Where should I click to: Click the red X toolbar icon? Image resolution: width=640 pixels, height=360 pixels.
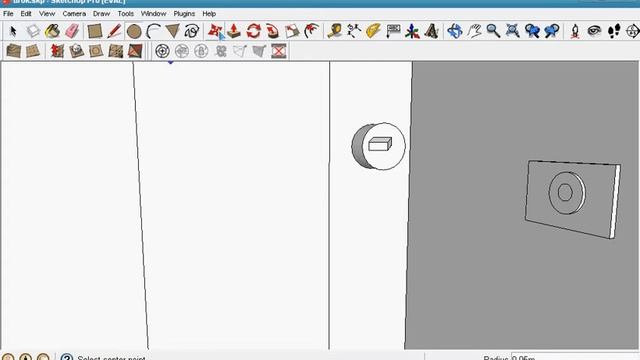(279, 51)
